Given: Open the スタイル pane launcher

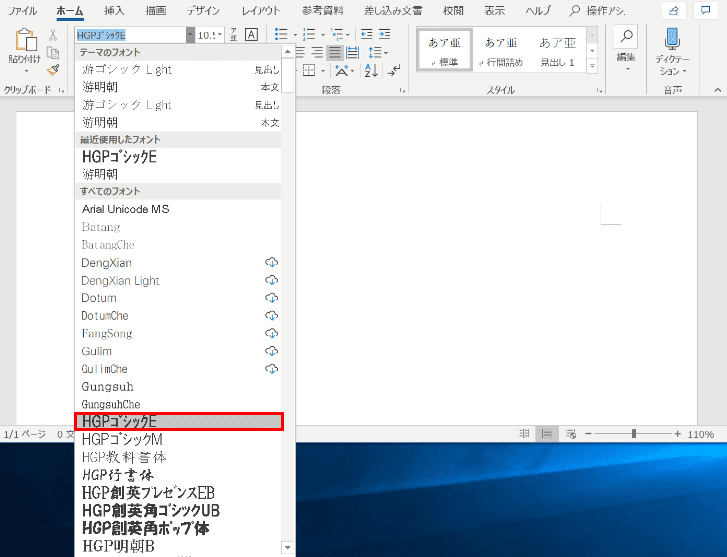Looking at the screenshot, I should (x=599, y=90).
